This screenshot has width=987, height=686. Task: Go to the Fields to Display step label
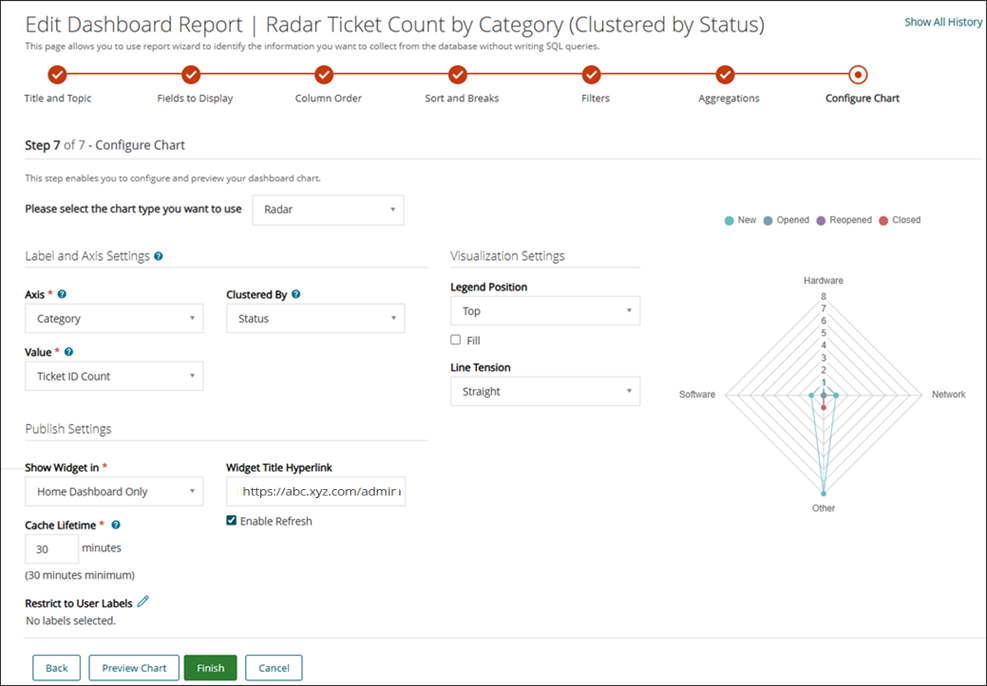pyautogui.click(x=195, y=98)
